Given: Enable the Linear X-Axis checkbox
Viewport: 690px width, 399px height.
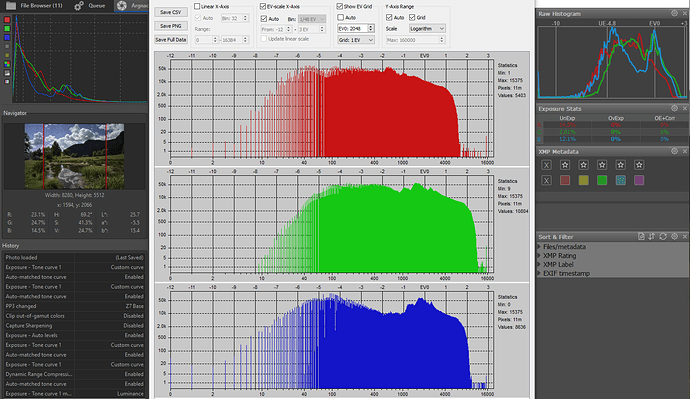Looking at the screenshot, I should (197, 7).
